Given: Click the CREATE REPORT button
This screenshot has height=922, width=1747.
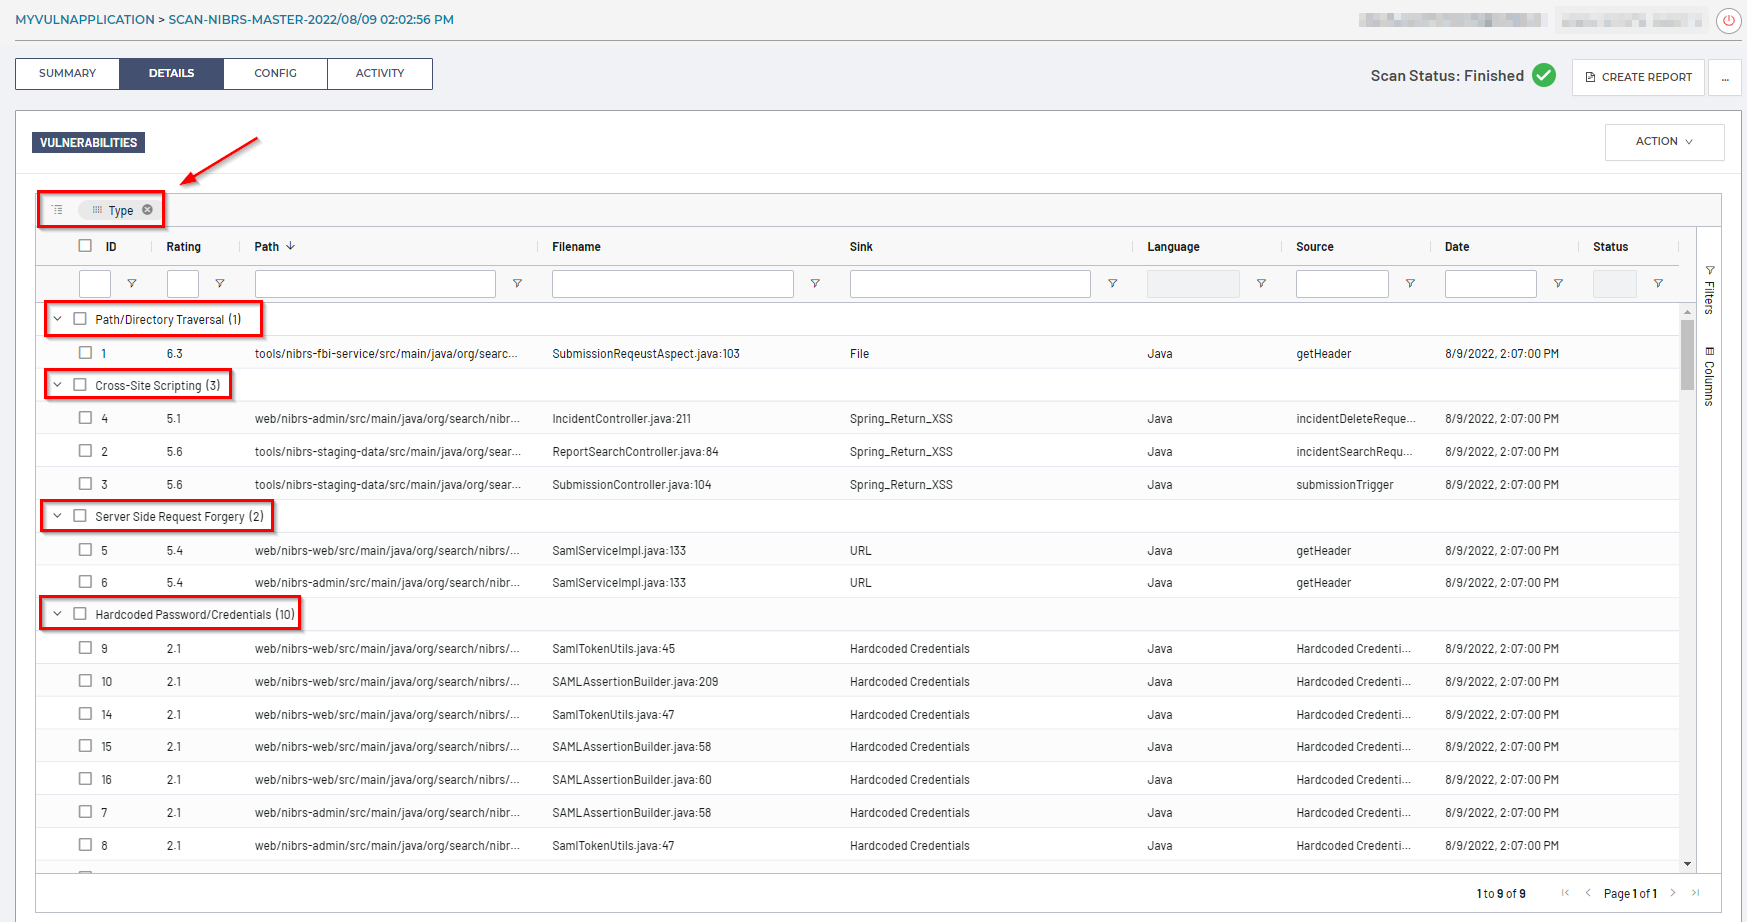Looking at the screenshot, I should [x=1638, y=77].
